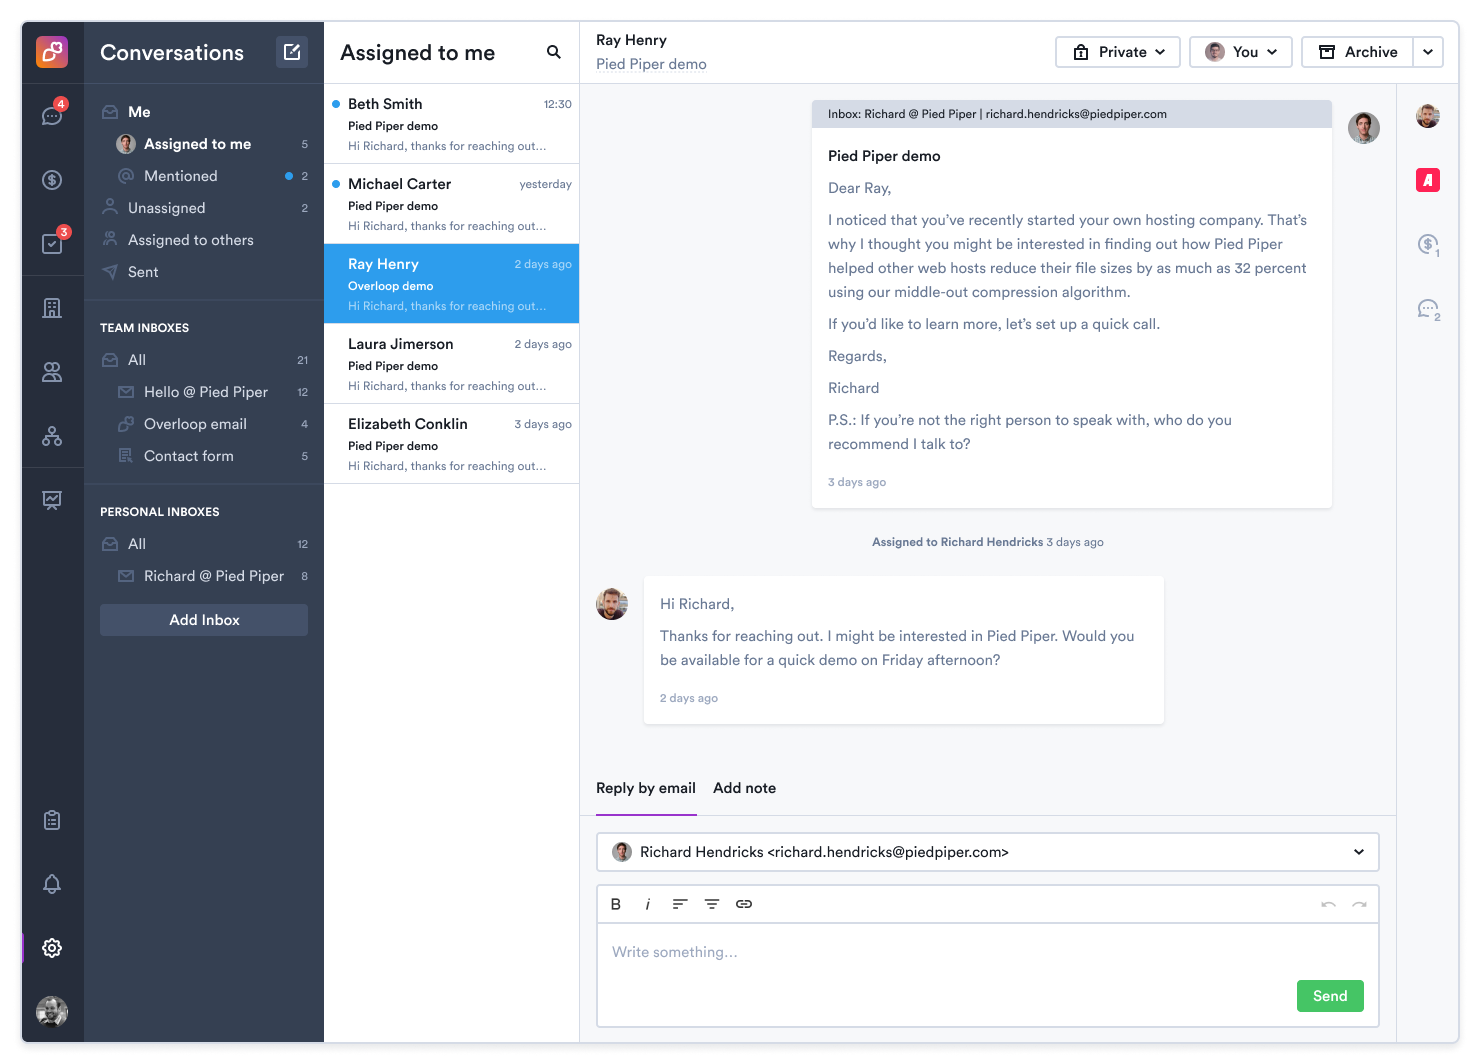Click the green Send button

[1330, 996]
